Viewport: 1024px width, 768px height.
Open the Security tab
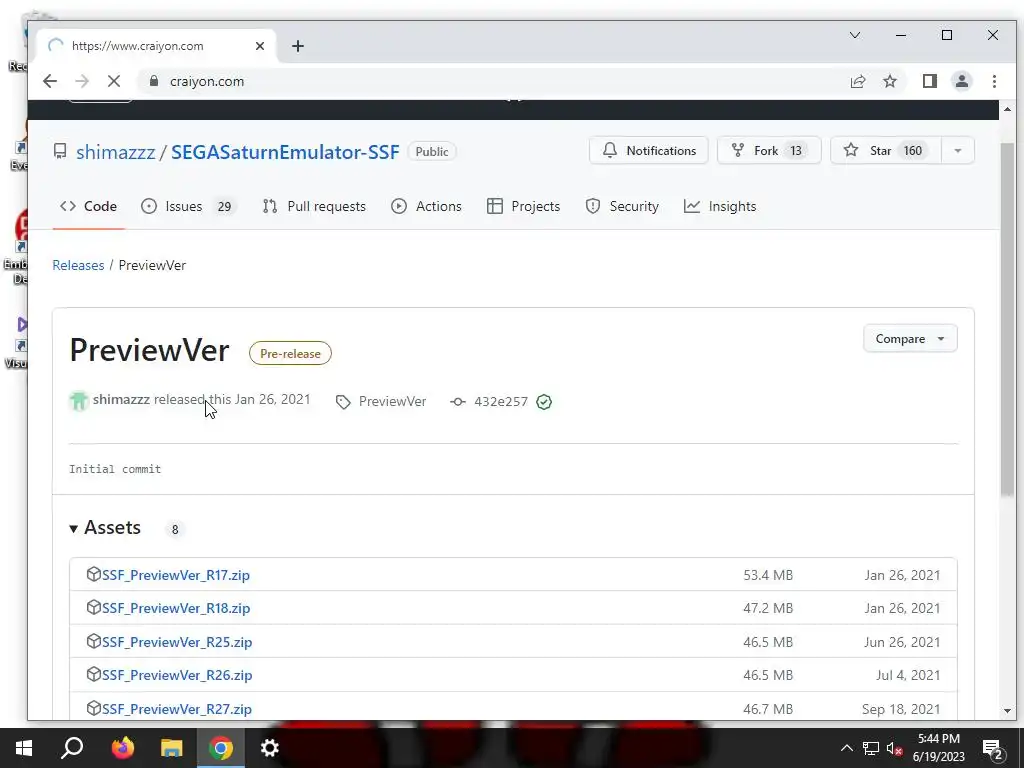pos(622,206)
